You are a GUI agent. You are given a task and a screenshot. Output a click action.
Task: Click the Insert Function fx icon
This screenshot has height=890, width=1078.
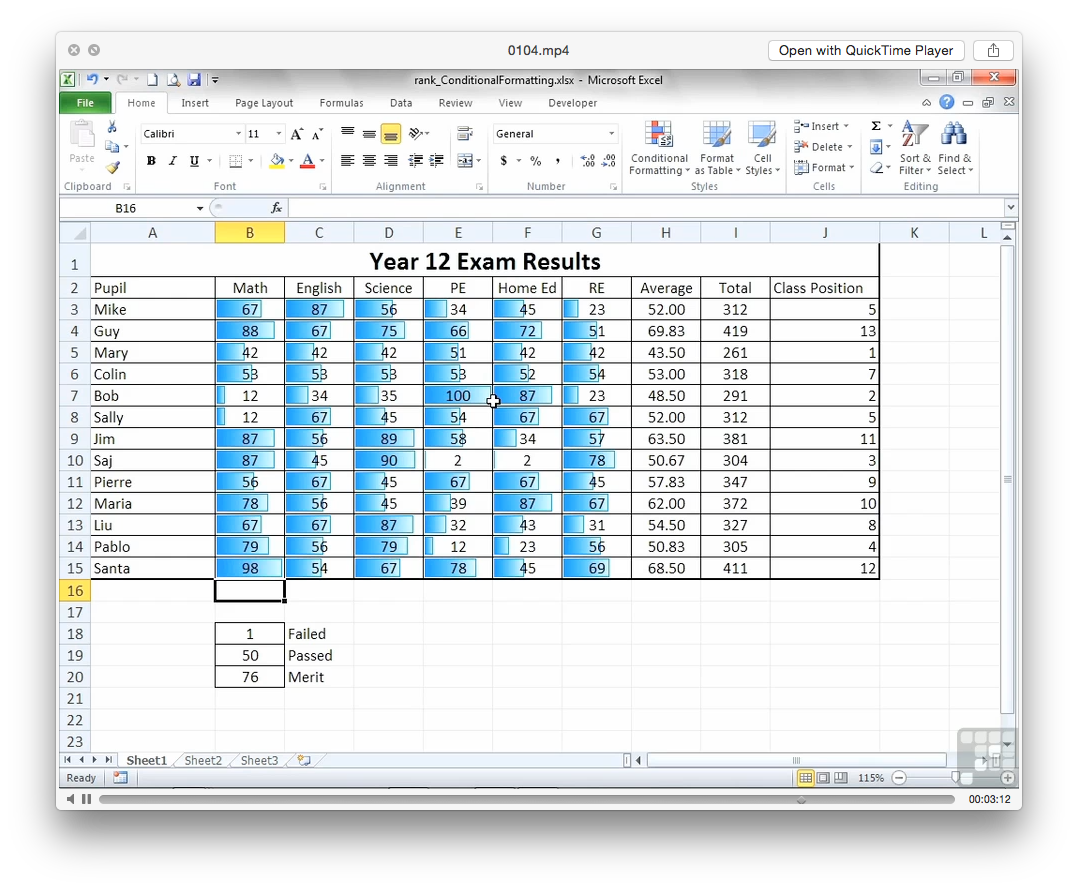point(277,208)
